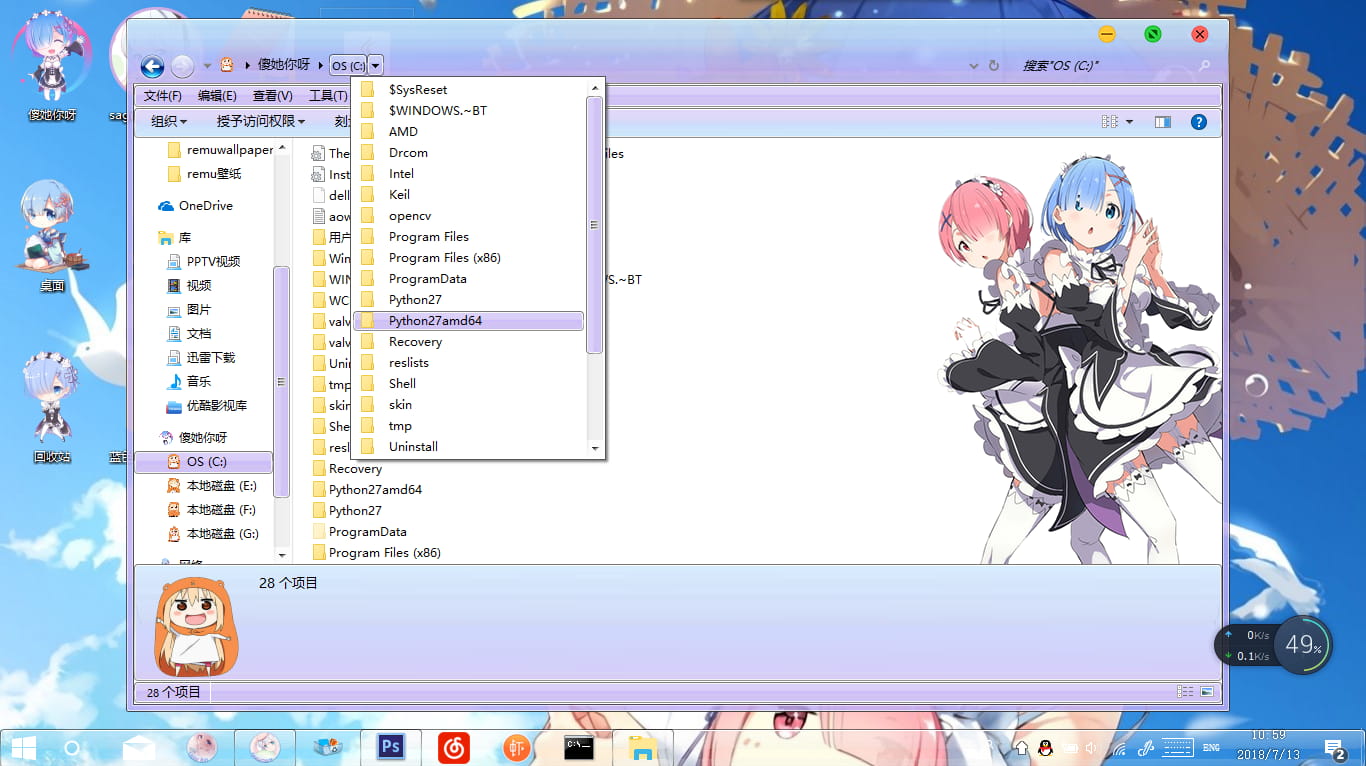Viewport: 1366px width, 766px height.
Task: Open NetEase Cloud Music from the taskbar
Action: tap(454, 747)
